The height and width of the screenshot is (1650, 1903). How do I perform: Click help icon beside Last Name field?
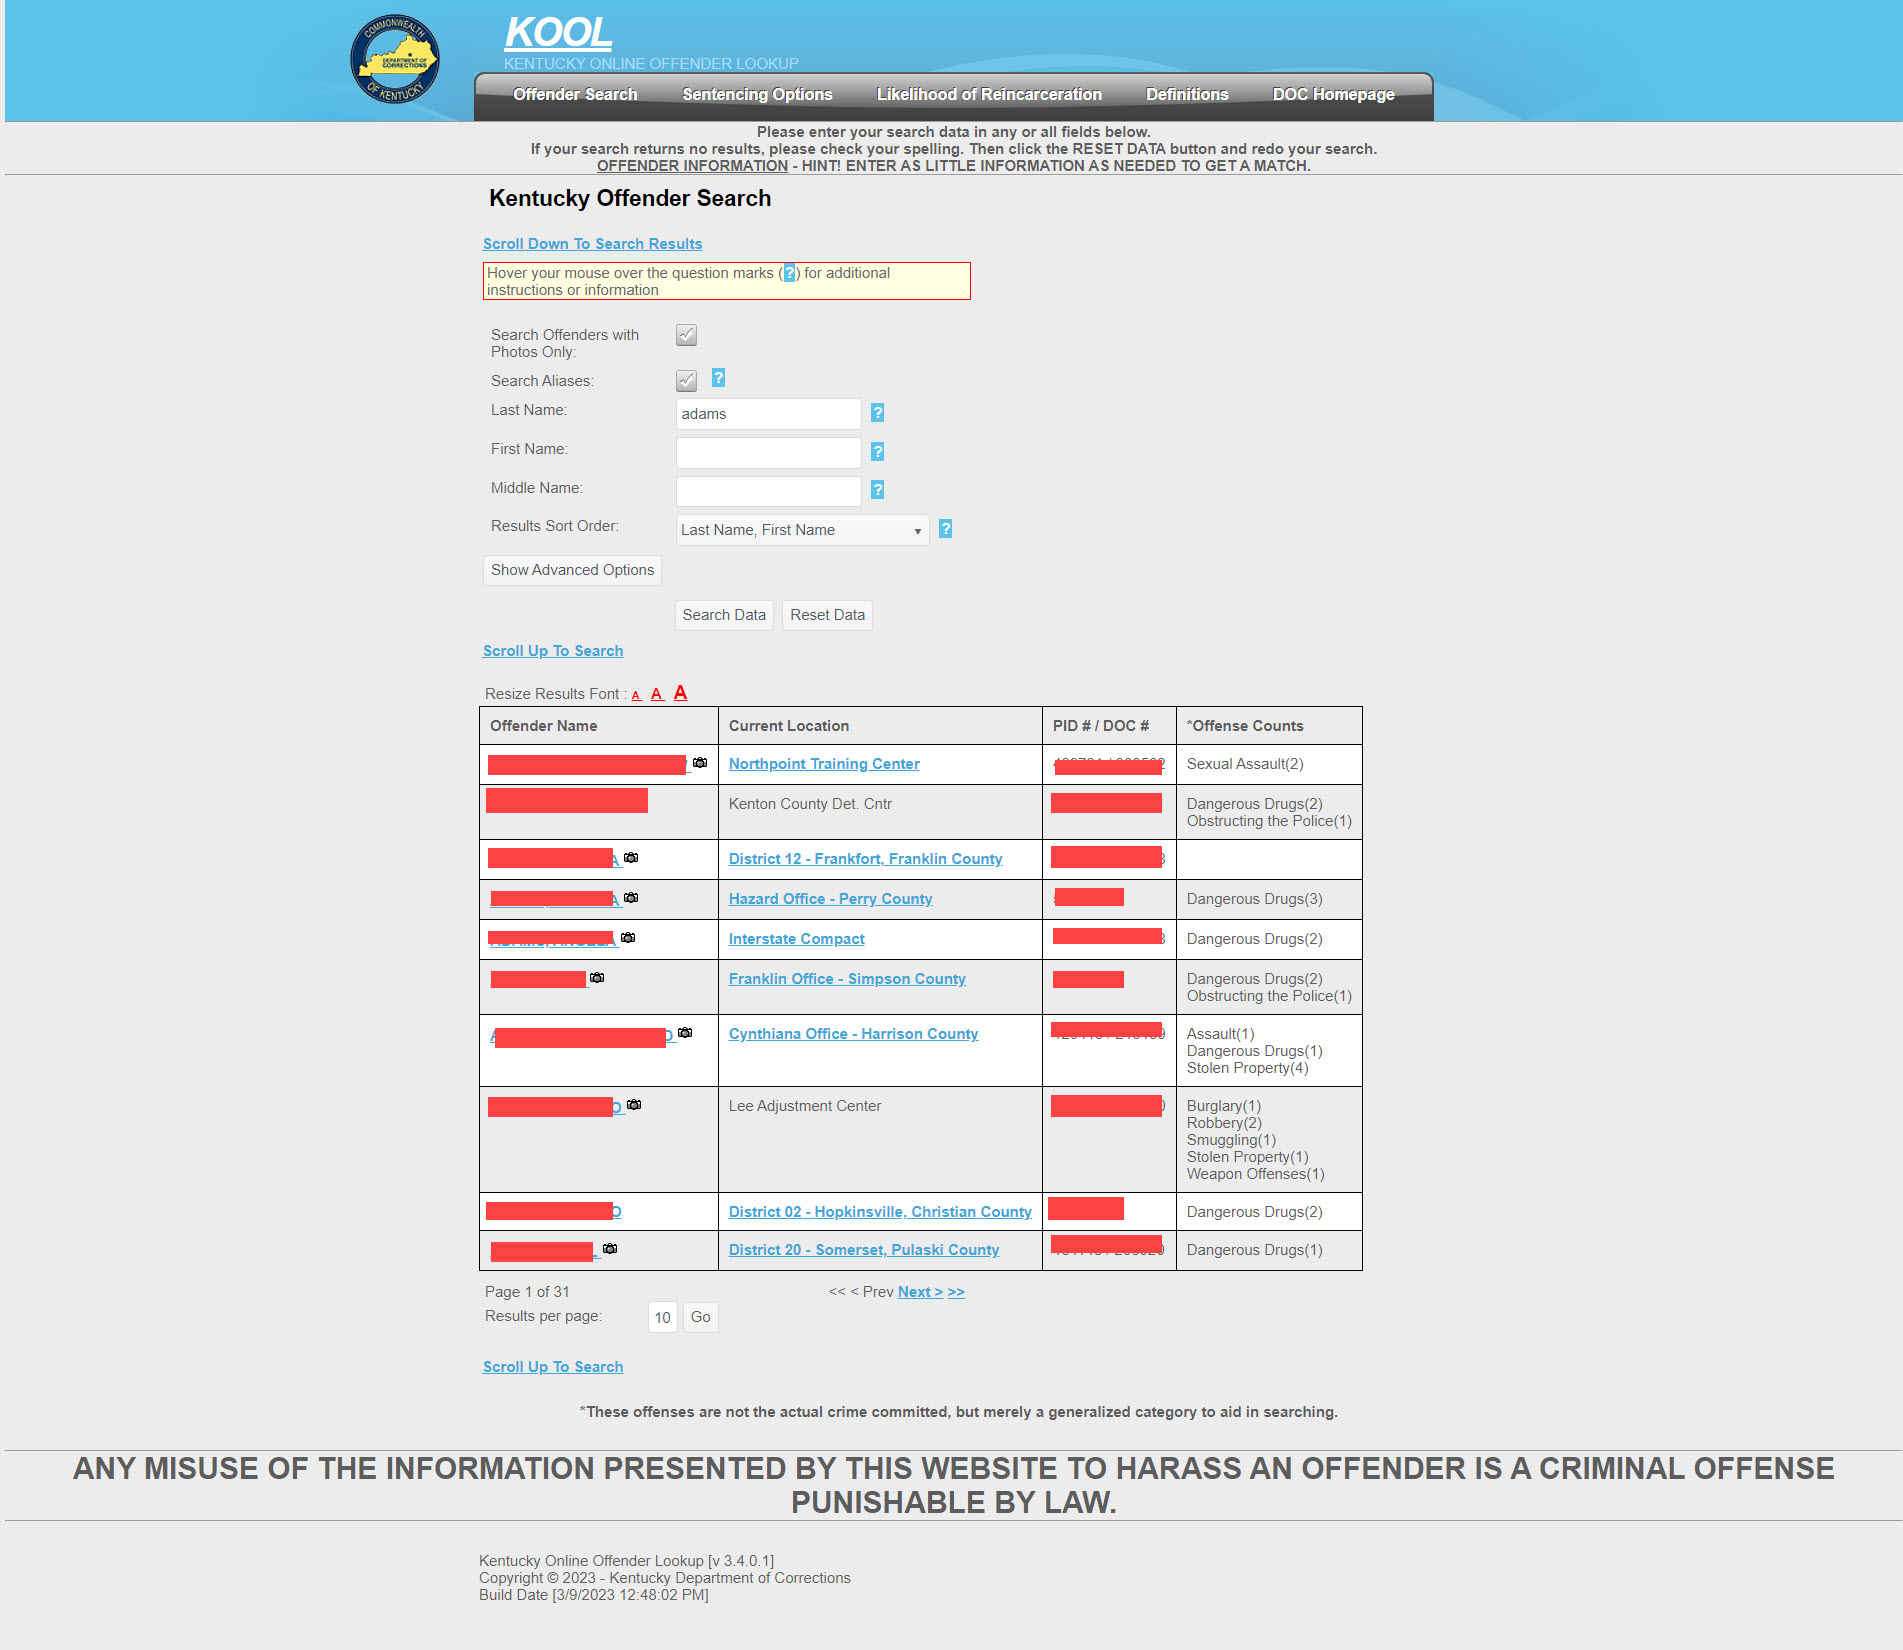[877, 413]
